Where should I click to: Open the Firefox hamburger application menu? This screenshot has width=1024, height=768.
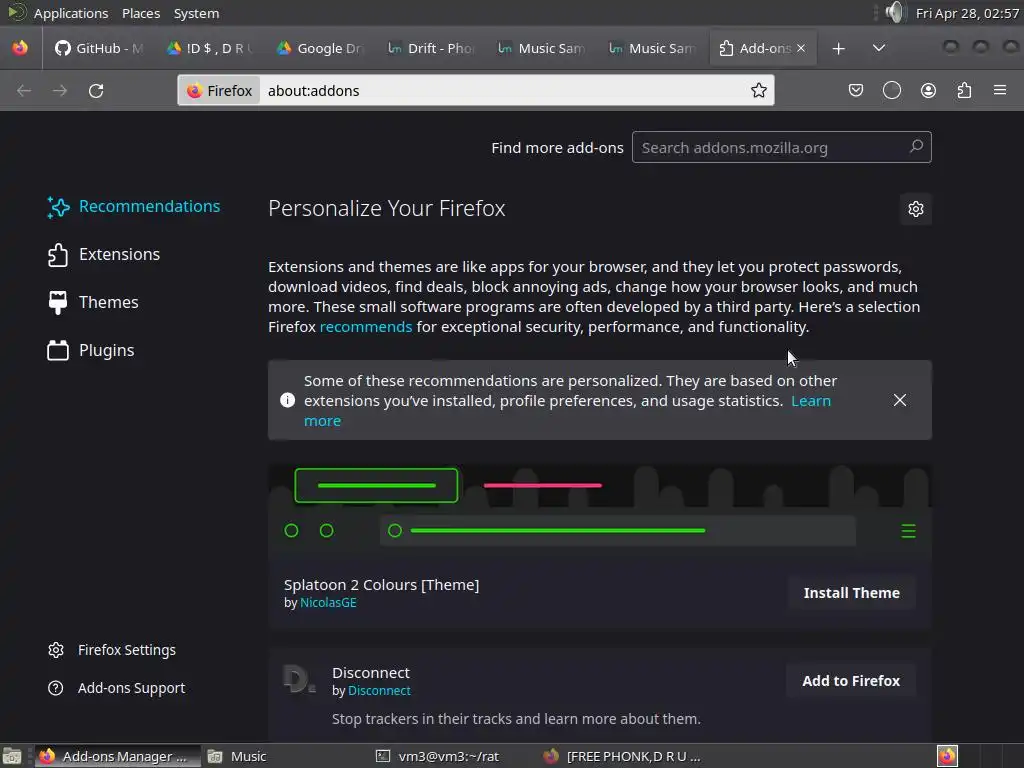coord(1000,90)
